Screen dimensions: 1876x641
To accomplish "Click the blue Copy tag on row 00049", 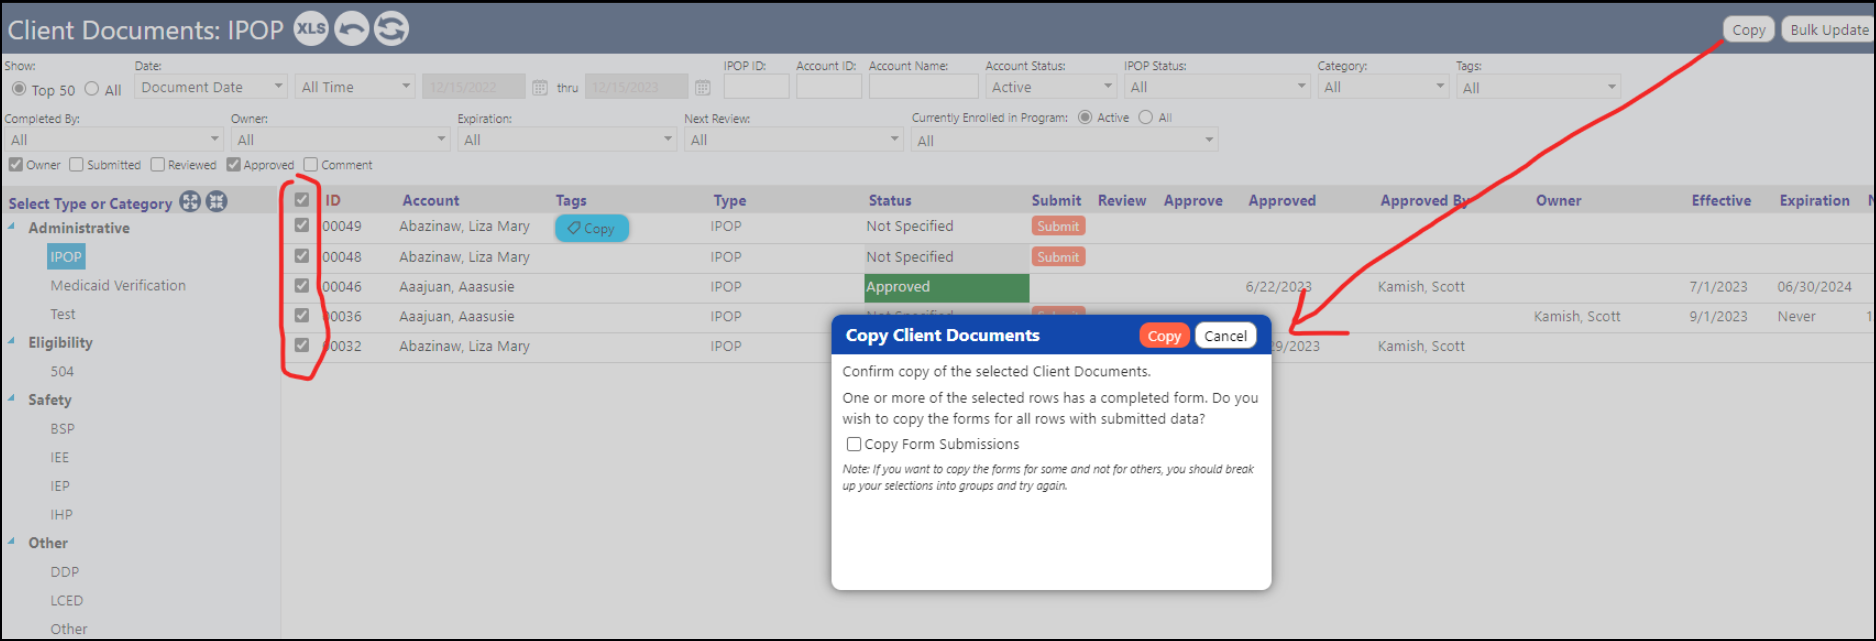I will pyautogui.click(x=592, y=228).
